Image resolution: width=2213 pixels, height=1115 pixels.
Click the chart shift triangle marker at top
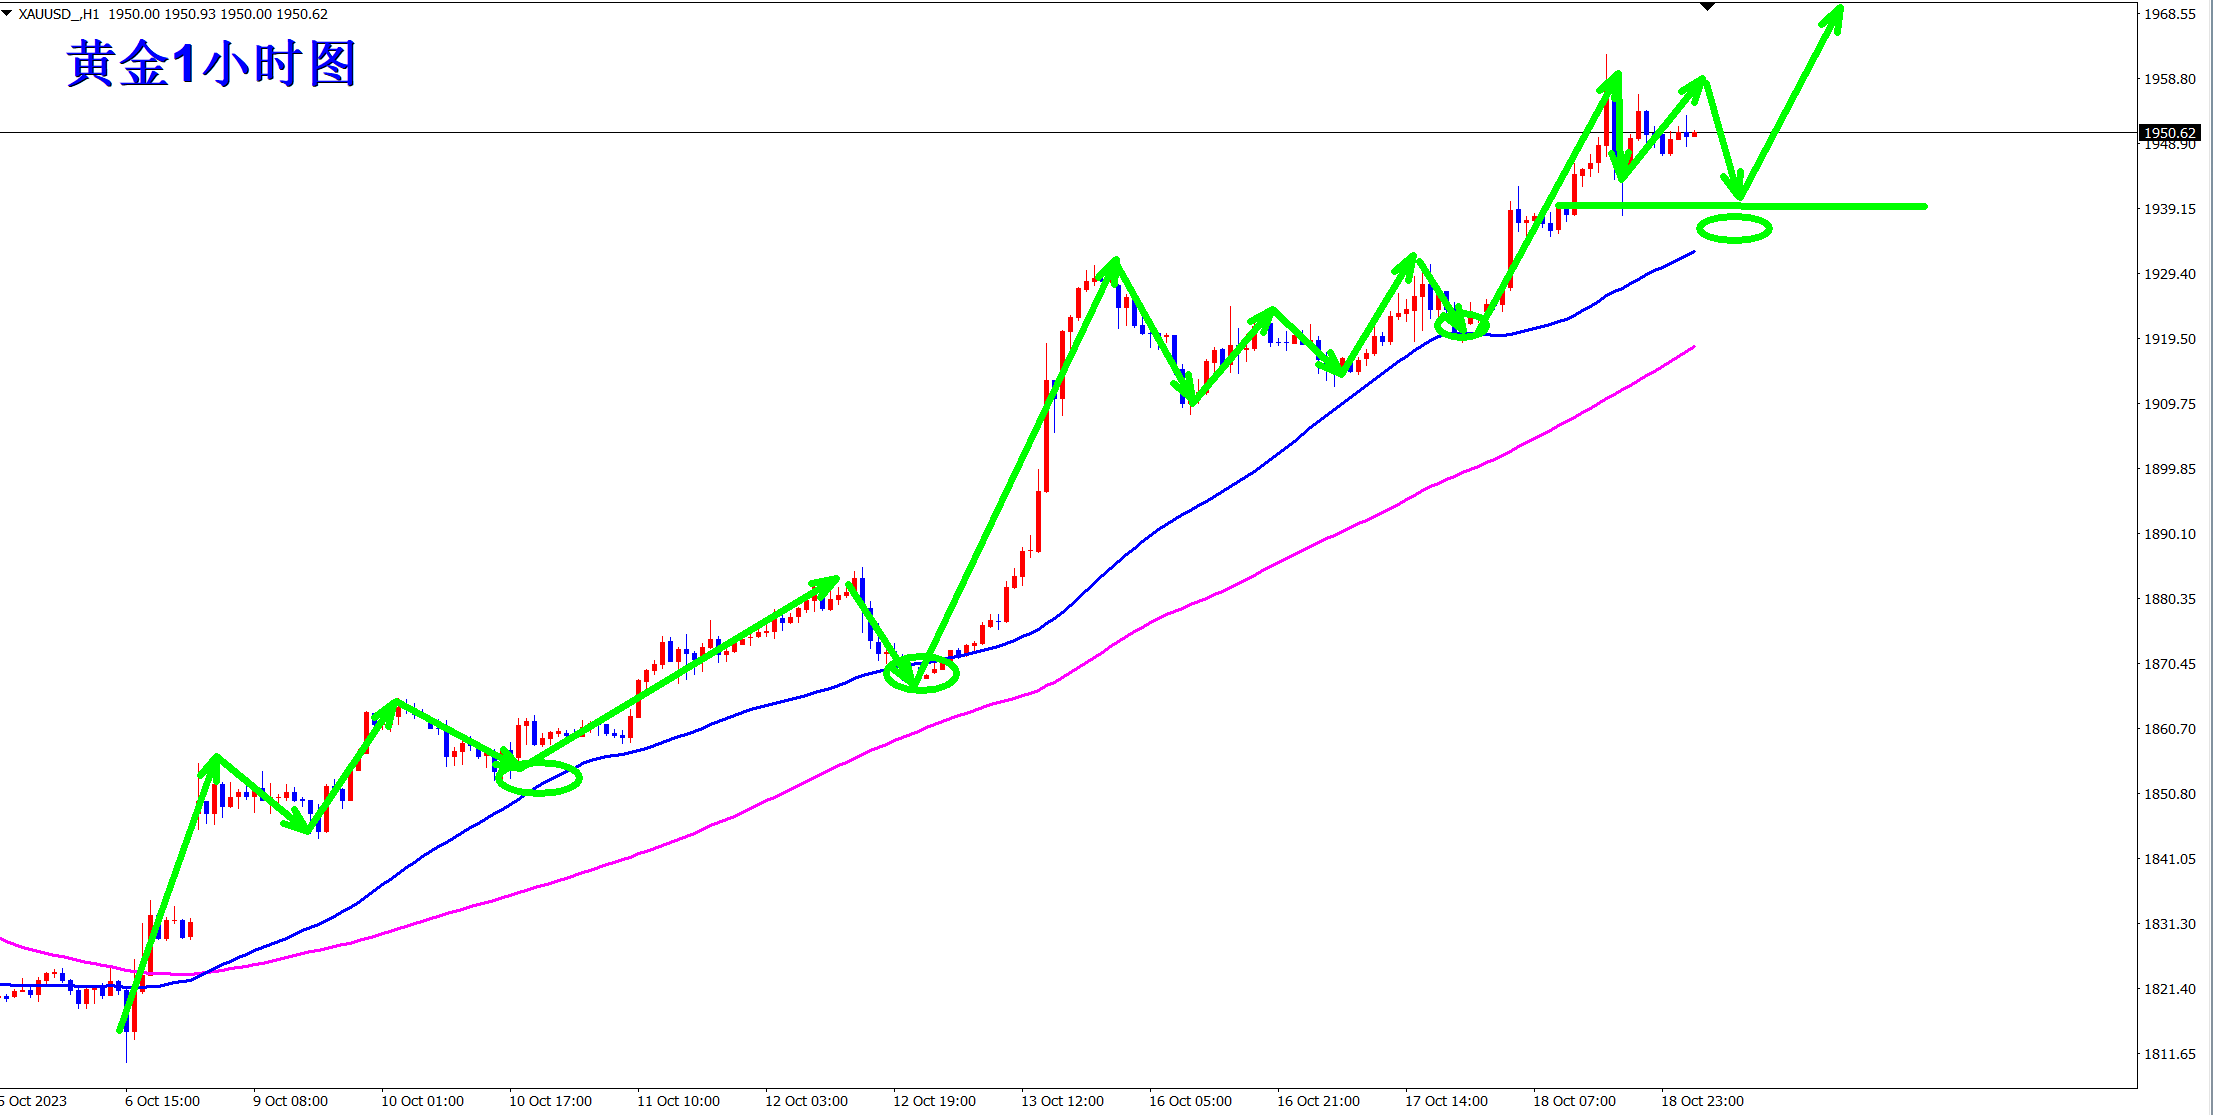1707,7
